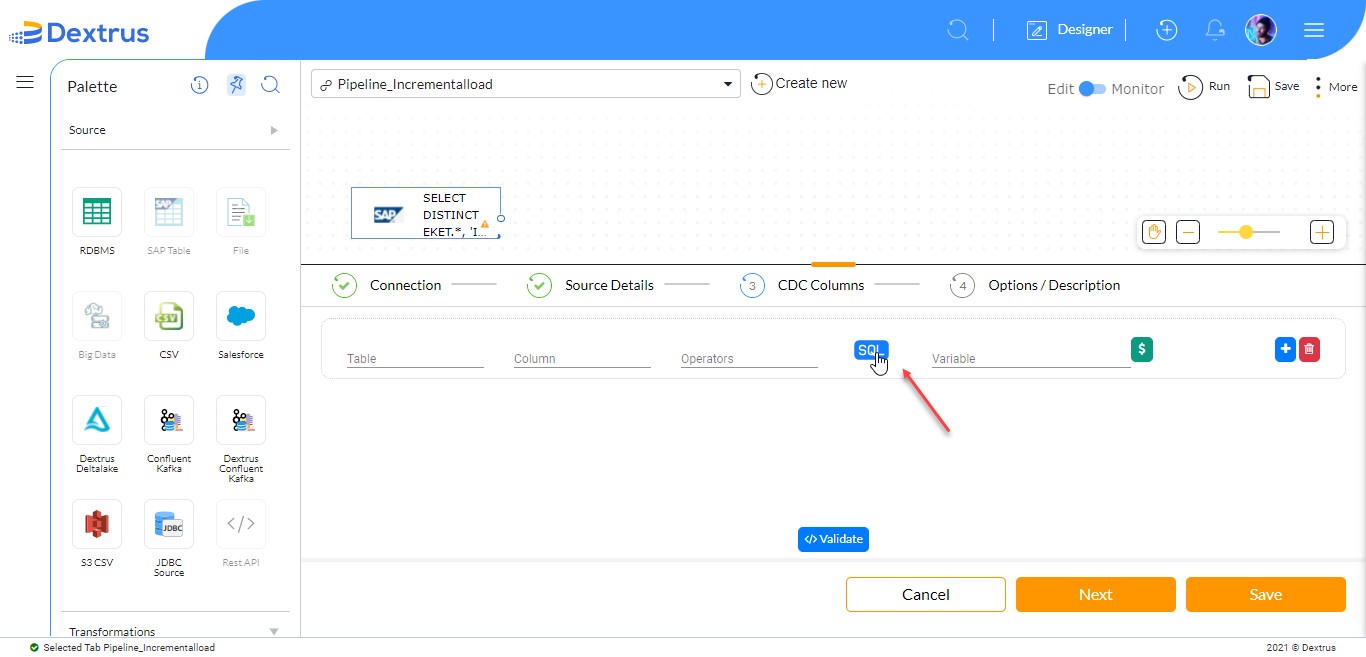Screen dimensions: 1366x657
Task: Click the Next button
Action: pyautogui.click(x=1096, y=594)
